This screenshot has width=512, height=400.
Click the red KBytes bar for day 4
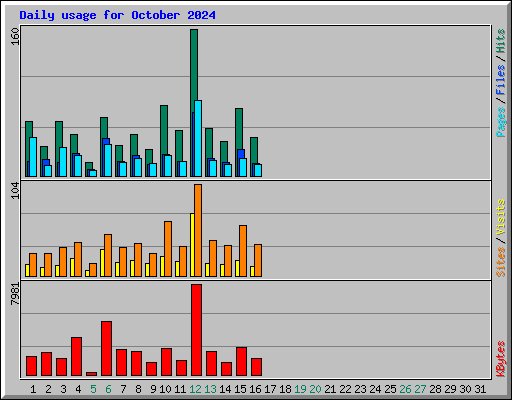click(76, 356)
